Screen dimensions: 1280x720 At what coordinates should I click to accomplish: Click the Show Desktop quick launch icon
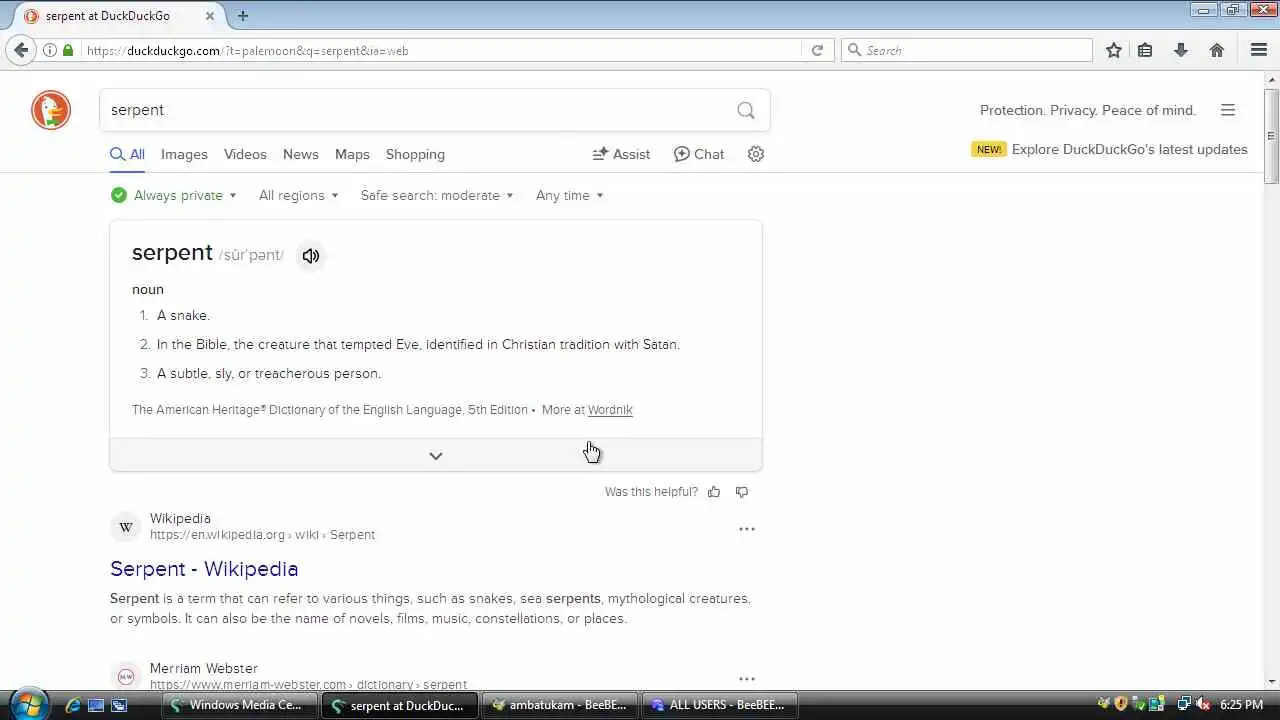96,705
